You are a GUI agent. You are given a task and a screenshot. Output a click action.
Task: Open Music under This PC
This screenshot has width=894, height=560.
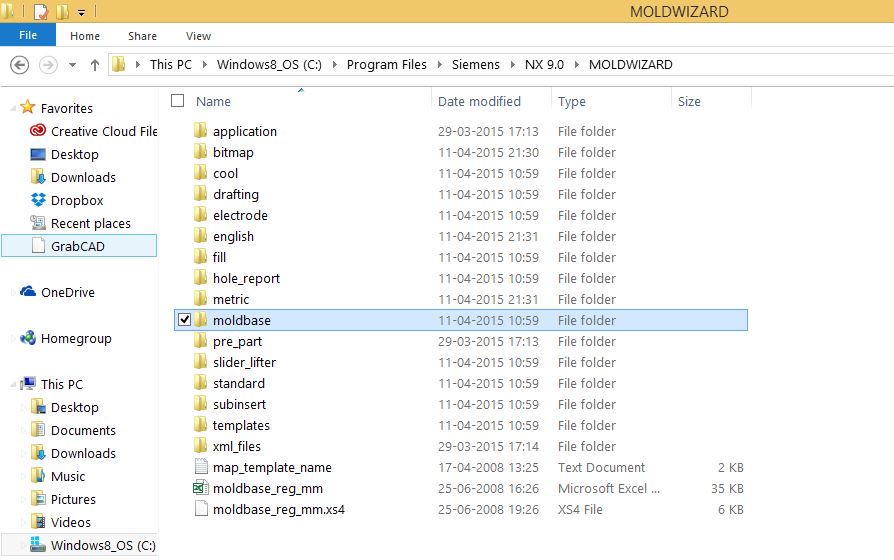[x=58, y=476]
